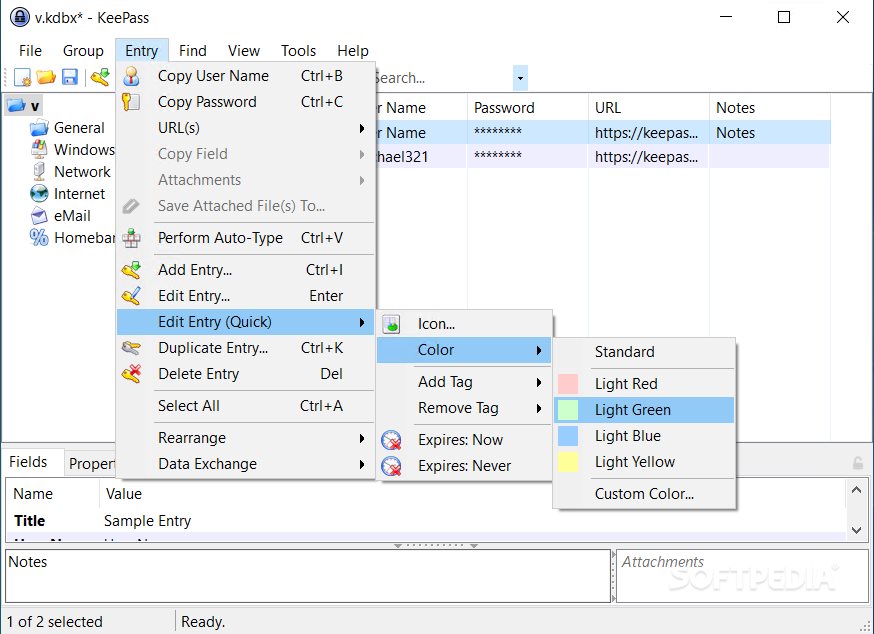Image resolution: width=874 pixels, height=634 pixels.
Task: Click the KeePass lock icon in title bar
Action: click(x=20, y=17)
